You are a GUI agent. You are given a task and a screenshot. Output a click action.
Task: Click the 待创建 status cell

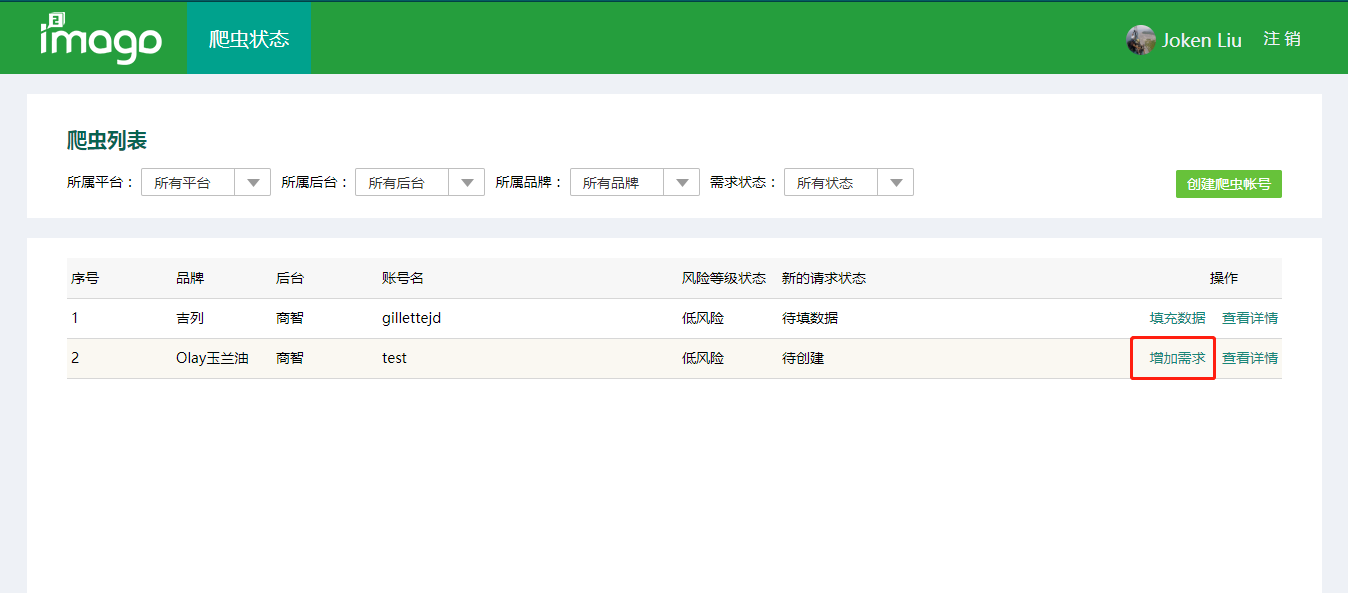pos(803,358)
